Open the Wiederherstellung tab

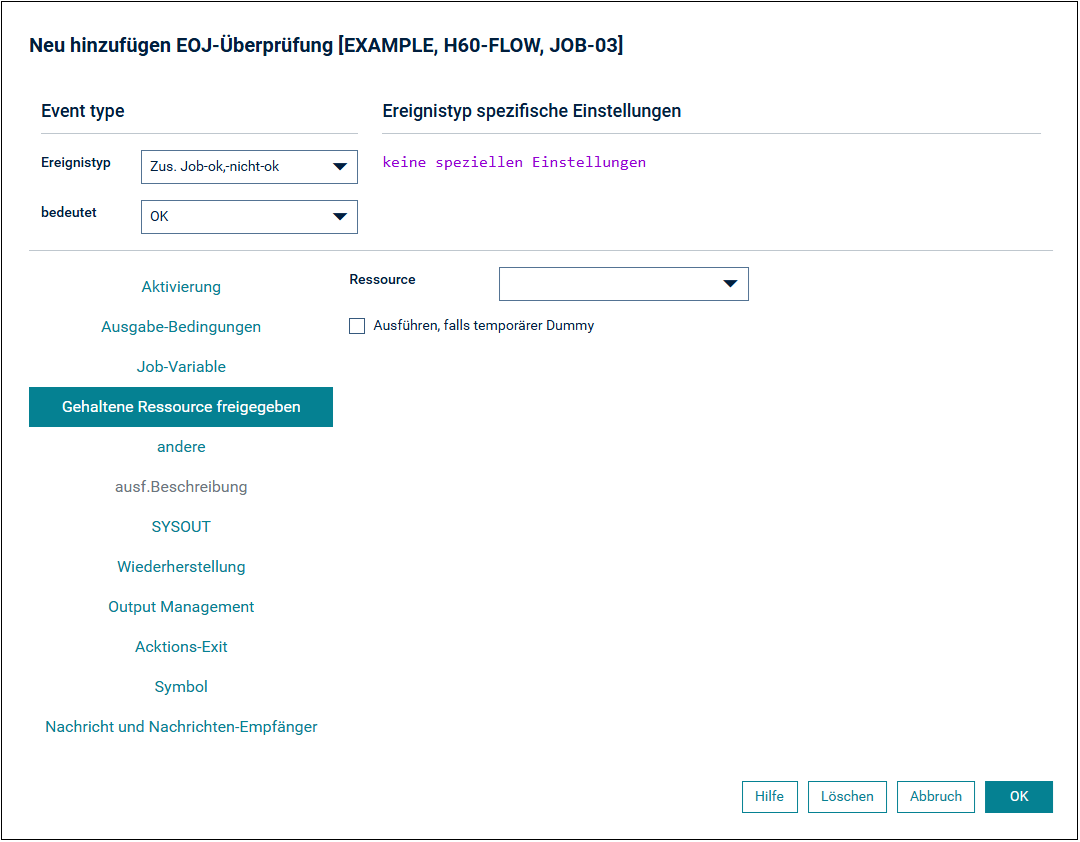pyautogui.click(x=181, y=566)
